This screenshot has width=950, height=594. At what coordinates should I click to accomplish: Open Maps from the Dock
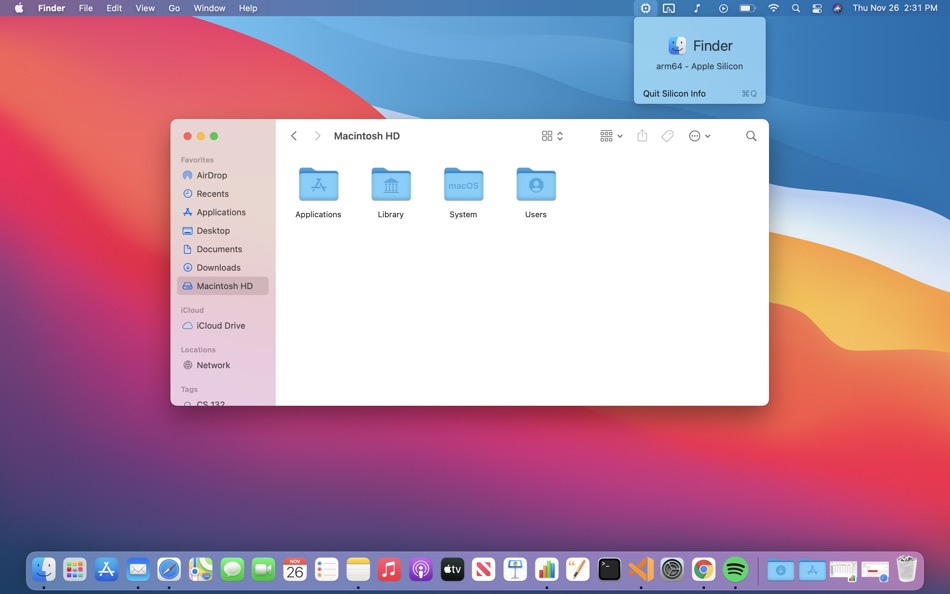[x=201, y=569]
